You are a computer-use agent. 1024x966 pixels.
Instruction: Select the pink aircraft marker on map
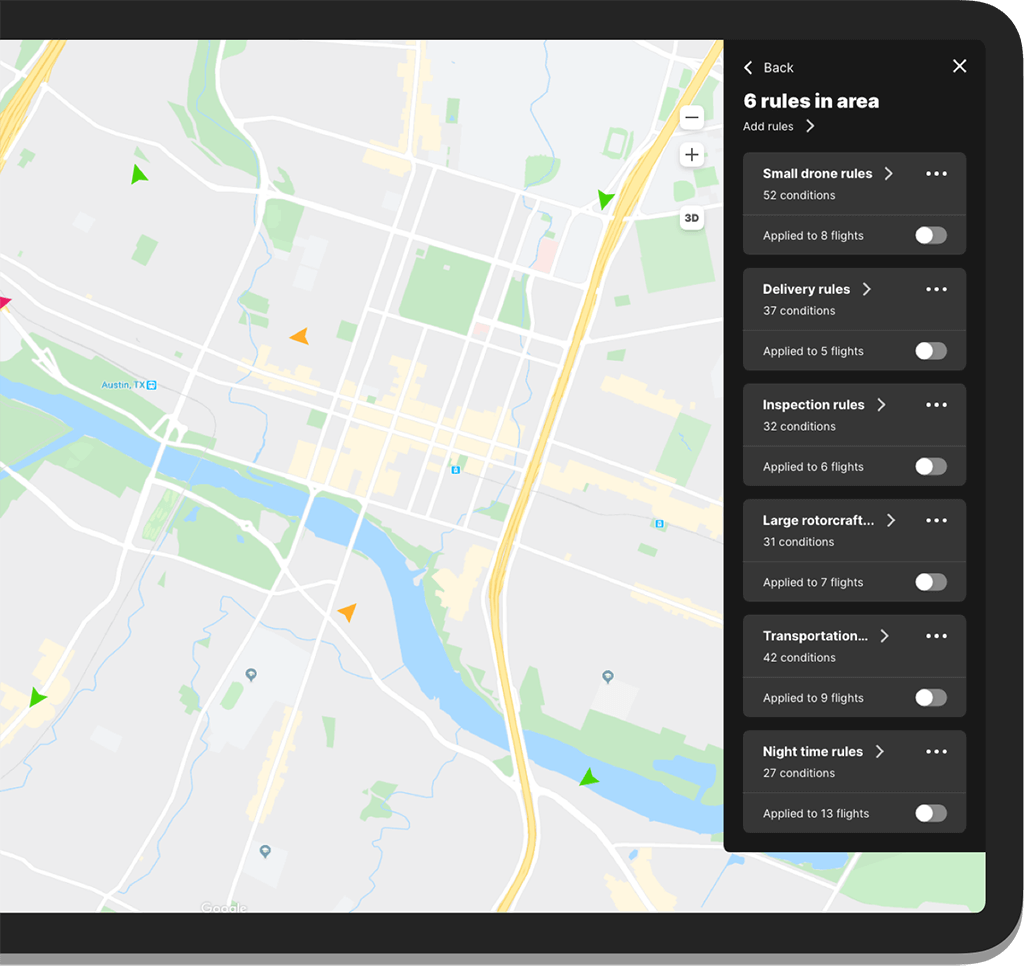3,302
